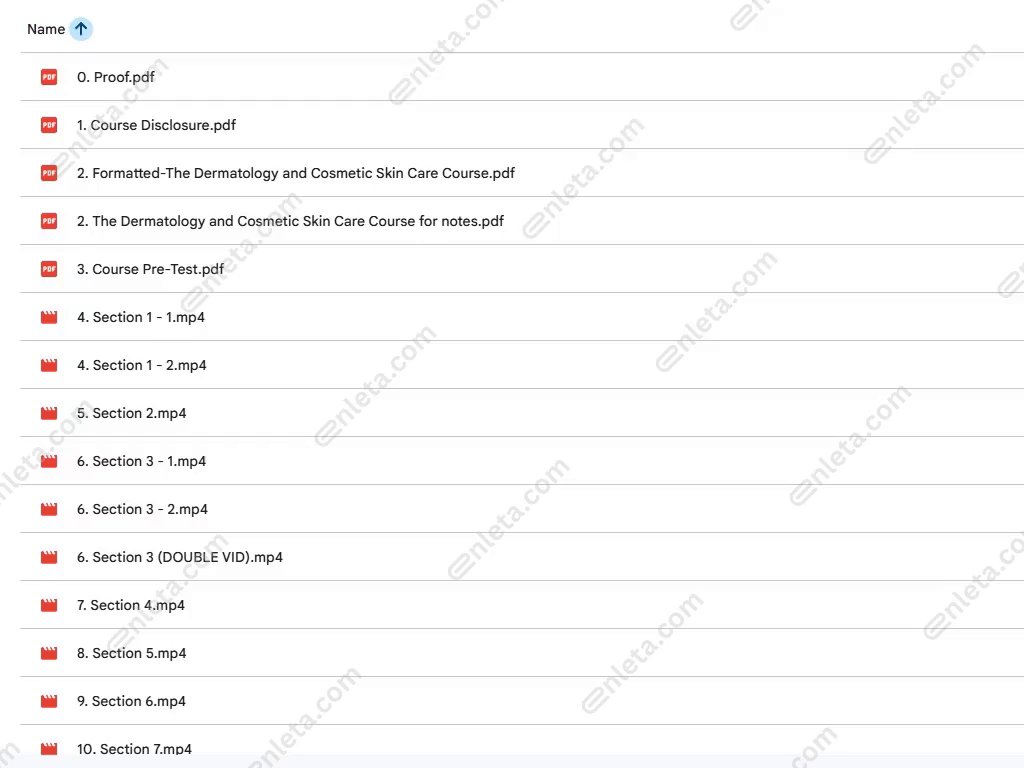Click the PDF icon for Course Disclosure
The image size is (1024, 768).
[x=49, y=125]
